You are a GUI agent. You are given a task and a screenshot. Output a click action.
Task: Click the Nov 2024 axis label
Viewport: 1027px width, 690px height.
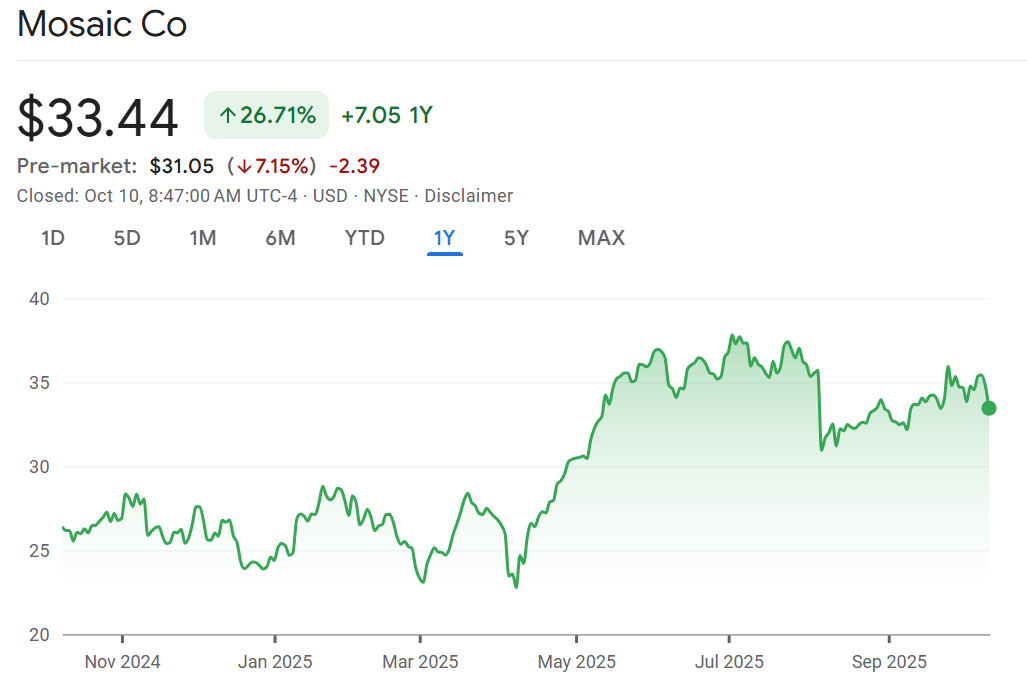point(122,662)
